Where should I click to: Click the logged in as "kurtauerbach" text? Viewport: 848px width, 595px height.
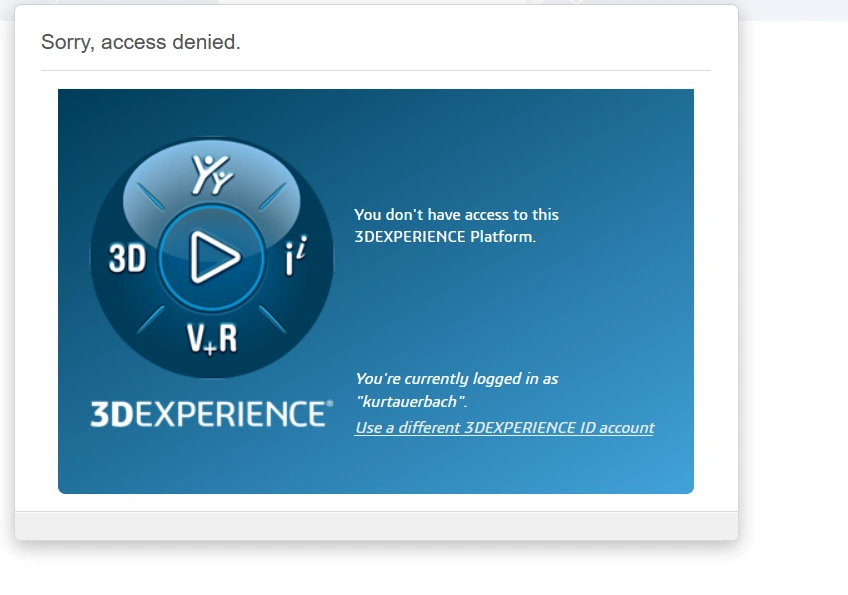[456, 390]
